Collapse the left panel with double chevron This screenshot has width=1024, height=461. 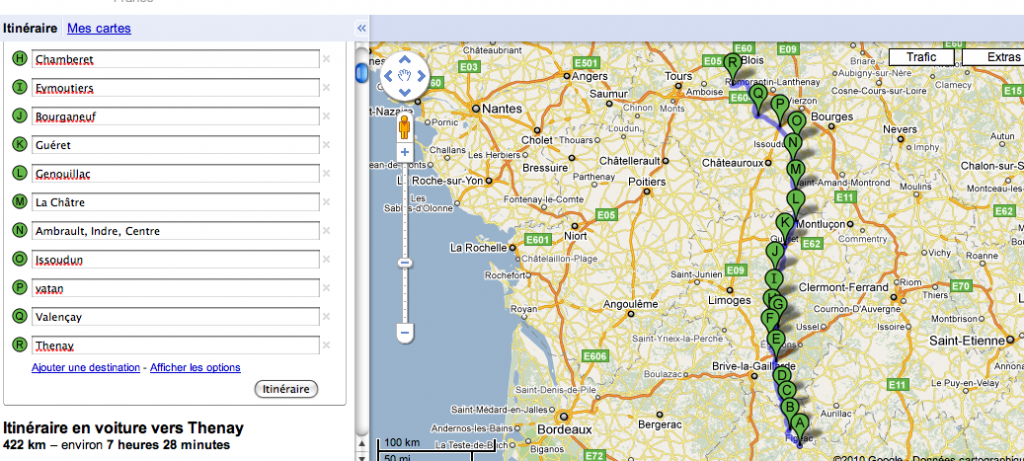tap(361, 28)
